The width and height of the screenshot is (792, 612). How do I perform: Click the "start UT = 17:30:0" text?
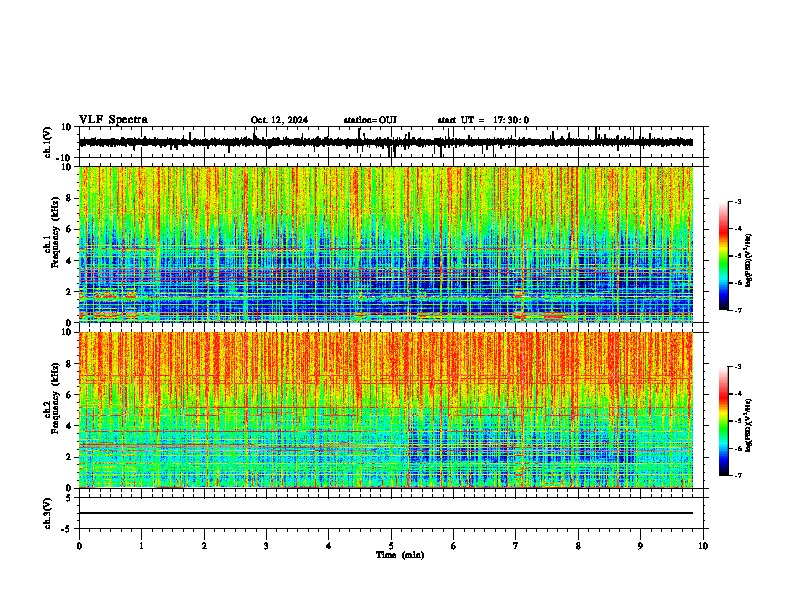[x=483, y=120]
